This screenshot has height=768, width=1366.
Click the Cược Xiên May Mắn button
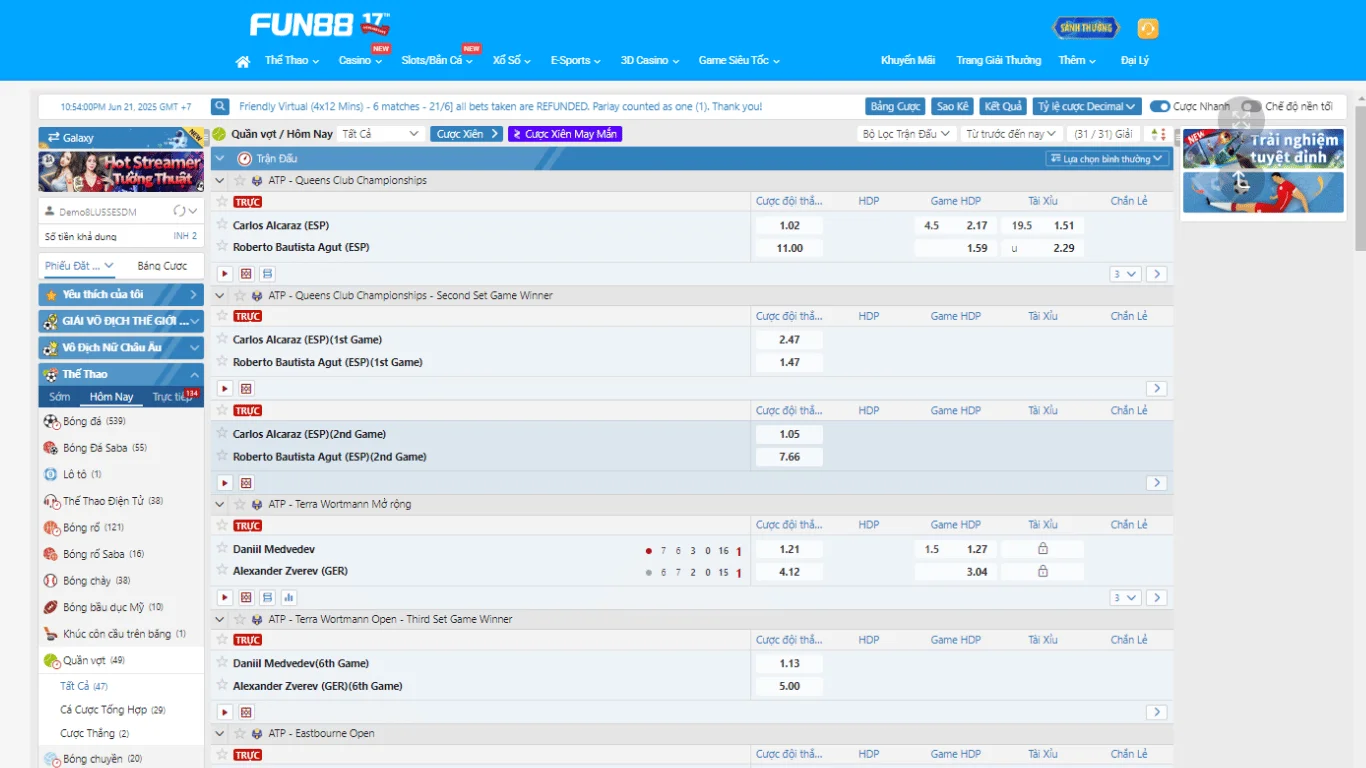coord(565,134)
